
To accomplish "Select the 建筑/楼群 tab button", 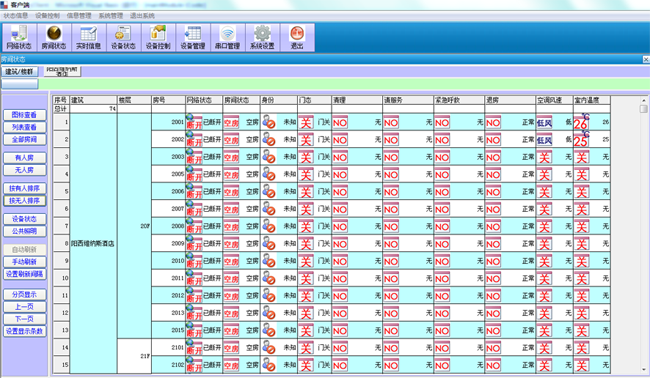I will pyautogui.click(x=19, y=72).
